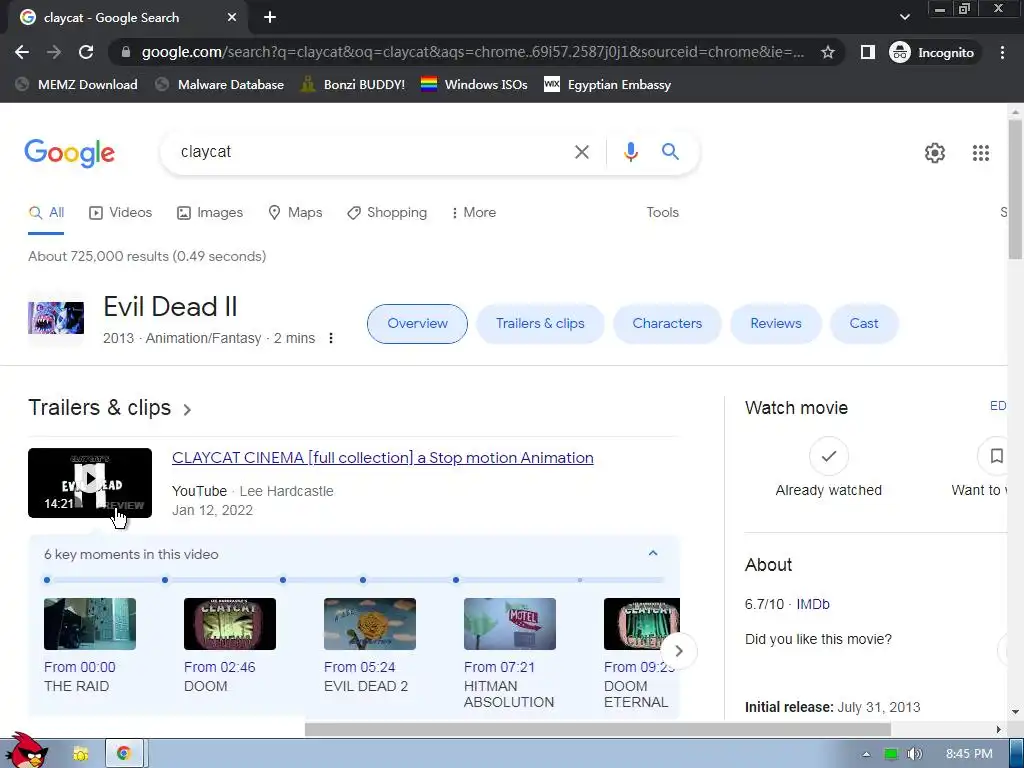
Task: Start voice search with the microphone icon
Action: (630, 152)
